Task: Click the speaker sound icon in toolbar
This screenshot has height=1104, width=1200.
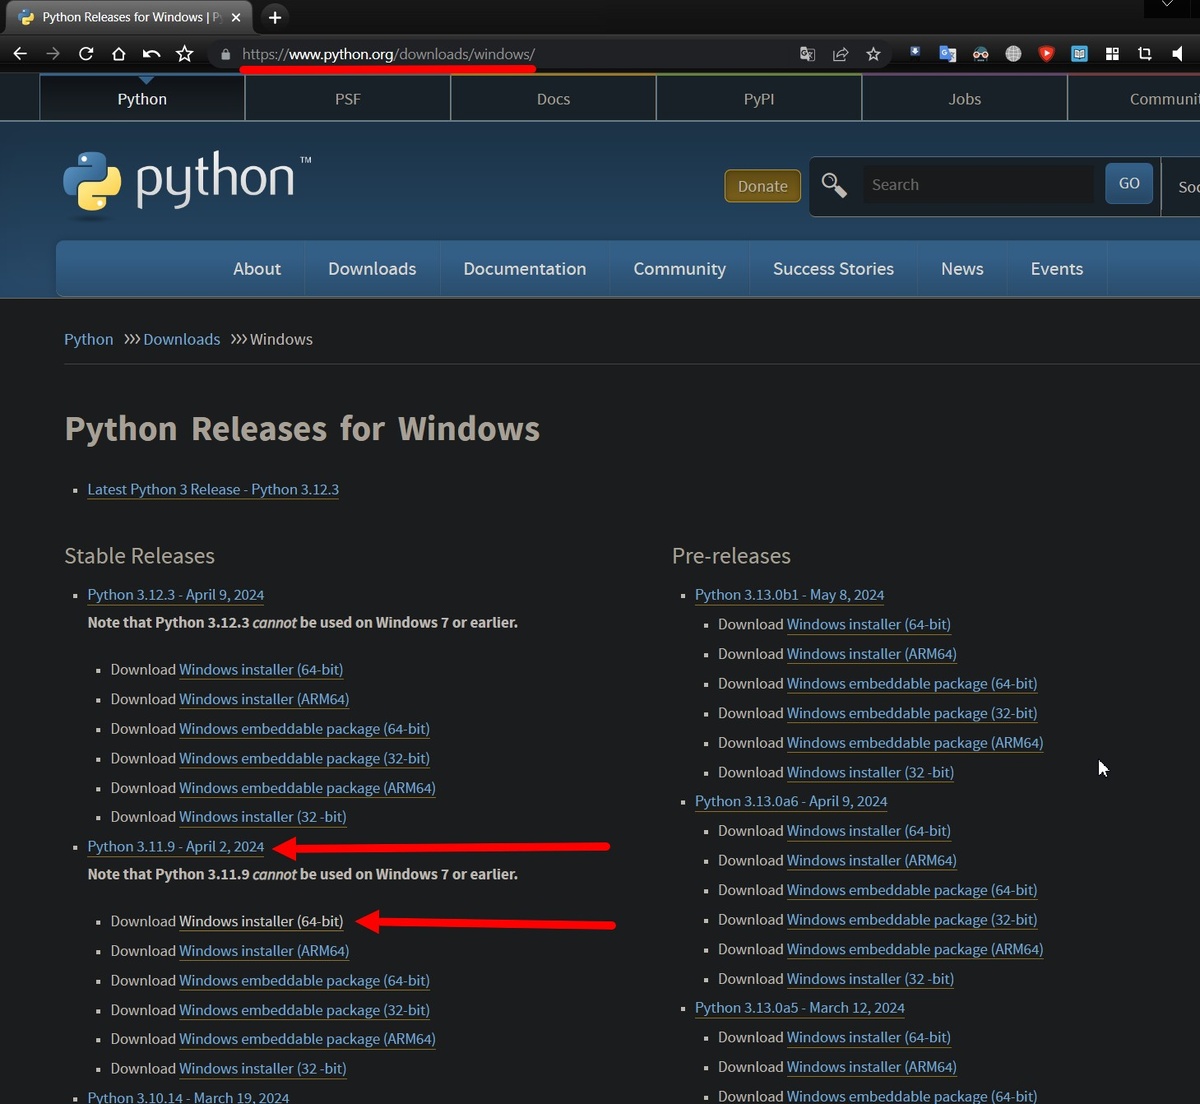Action: point(1177,54)
